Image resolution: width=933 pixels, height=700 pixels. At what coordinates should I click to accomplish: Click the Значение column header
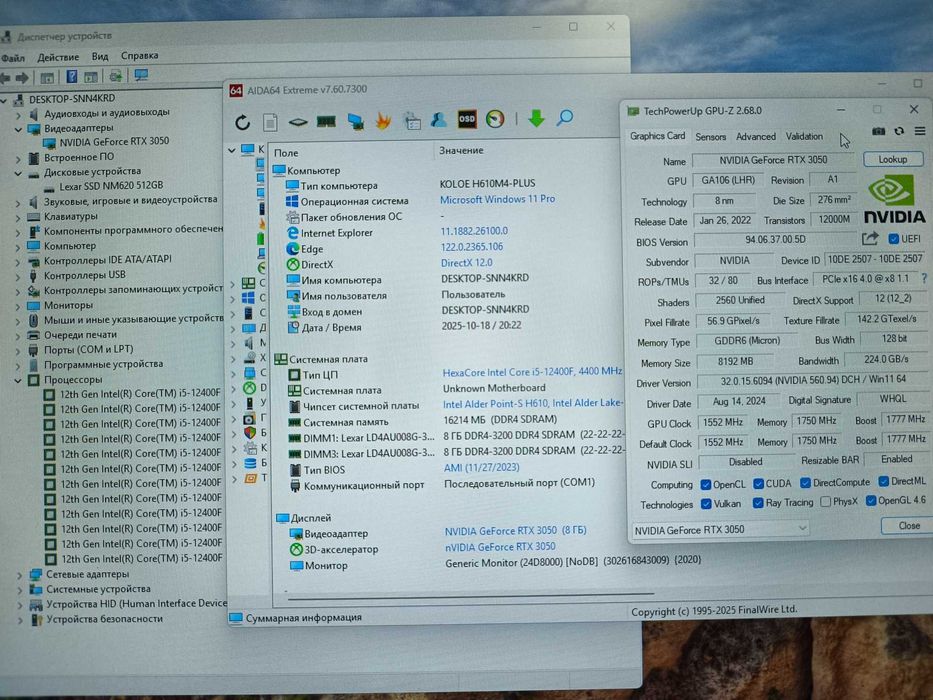point(461,151)
